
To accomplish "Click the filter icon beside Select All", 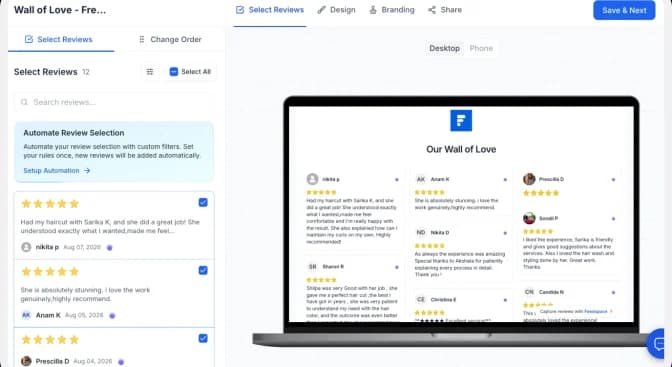I will tap(150, 72).
